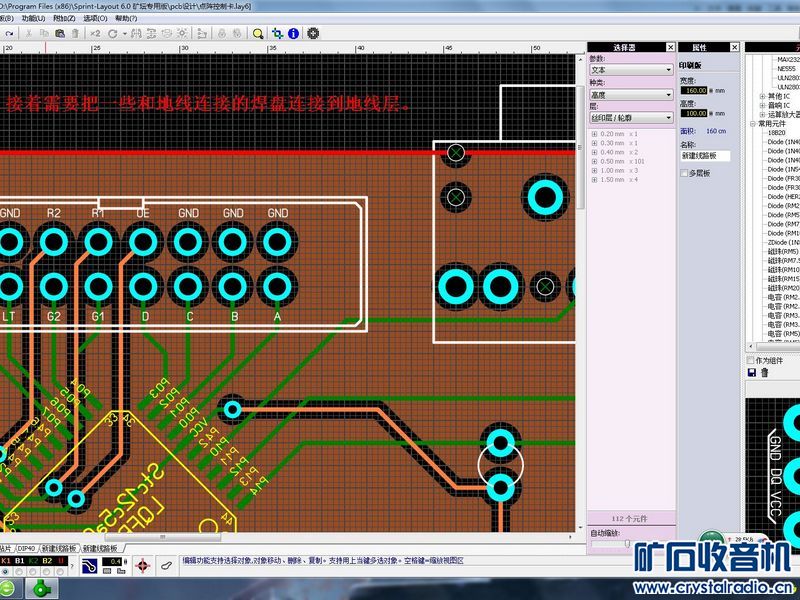Click the zoom magnifier toolbar icon

(258, 33)
